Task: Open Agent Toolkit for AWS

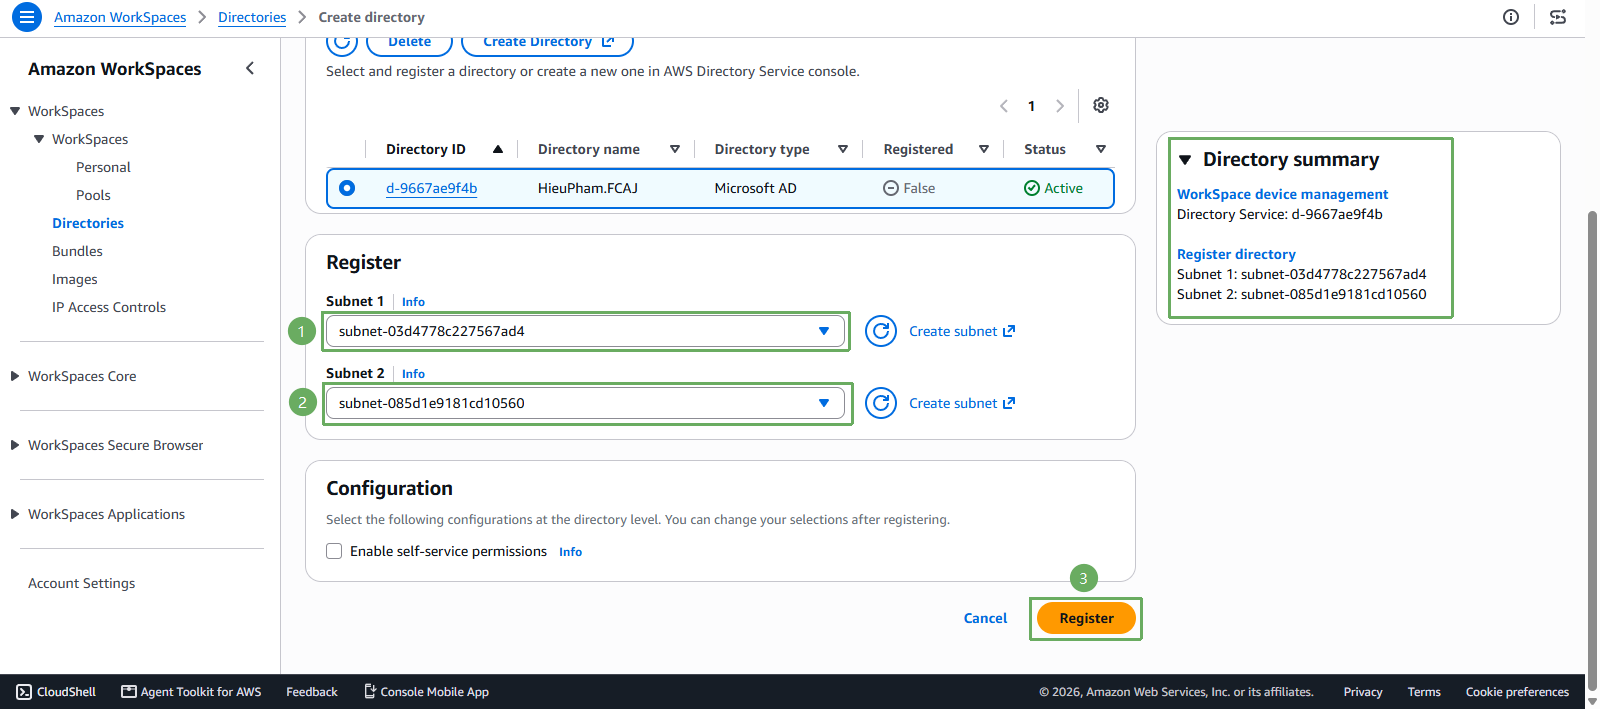Action: coord(191,692)
